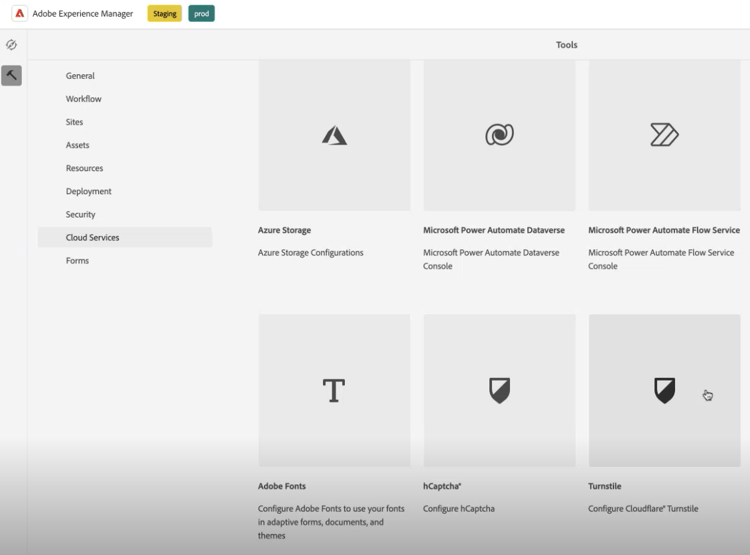Click the Power Automate Dataverse swirl icon
The width and height of the screenshot is (750, 555).
[499, 134]
